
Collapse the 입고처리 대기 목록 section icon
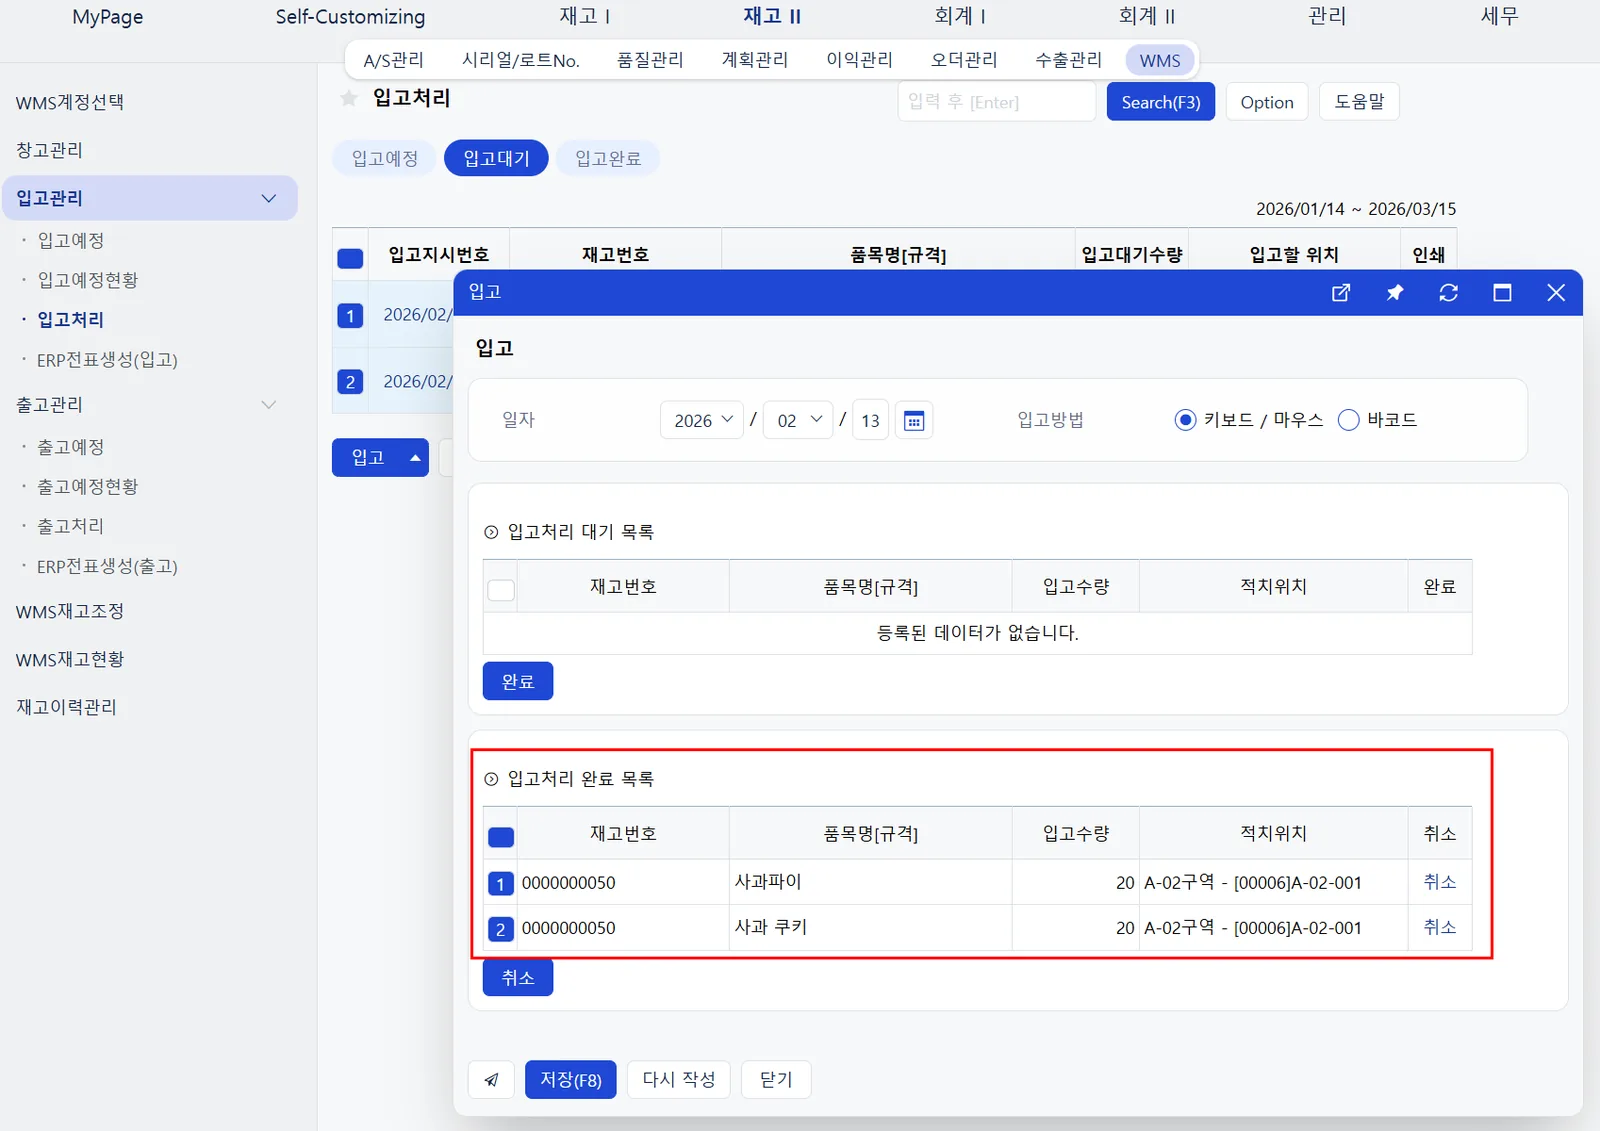click(491, 532)
